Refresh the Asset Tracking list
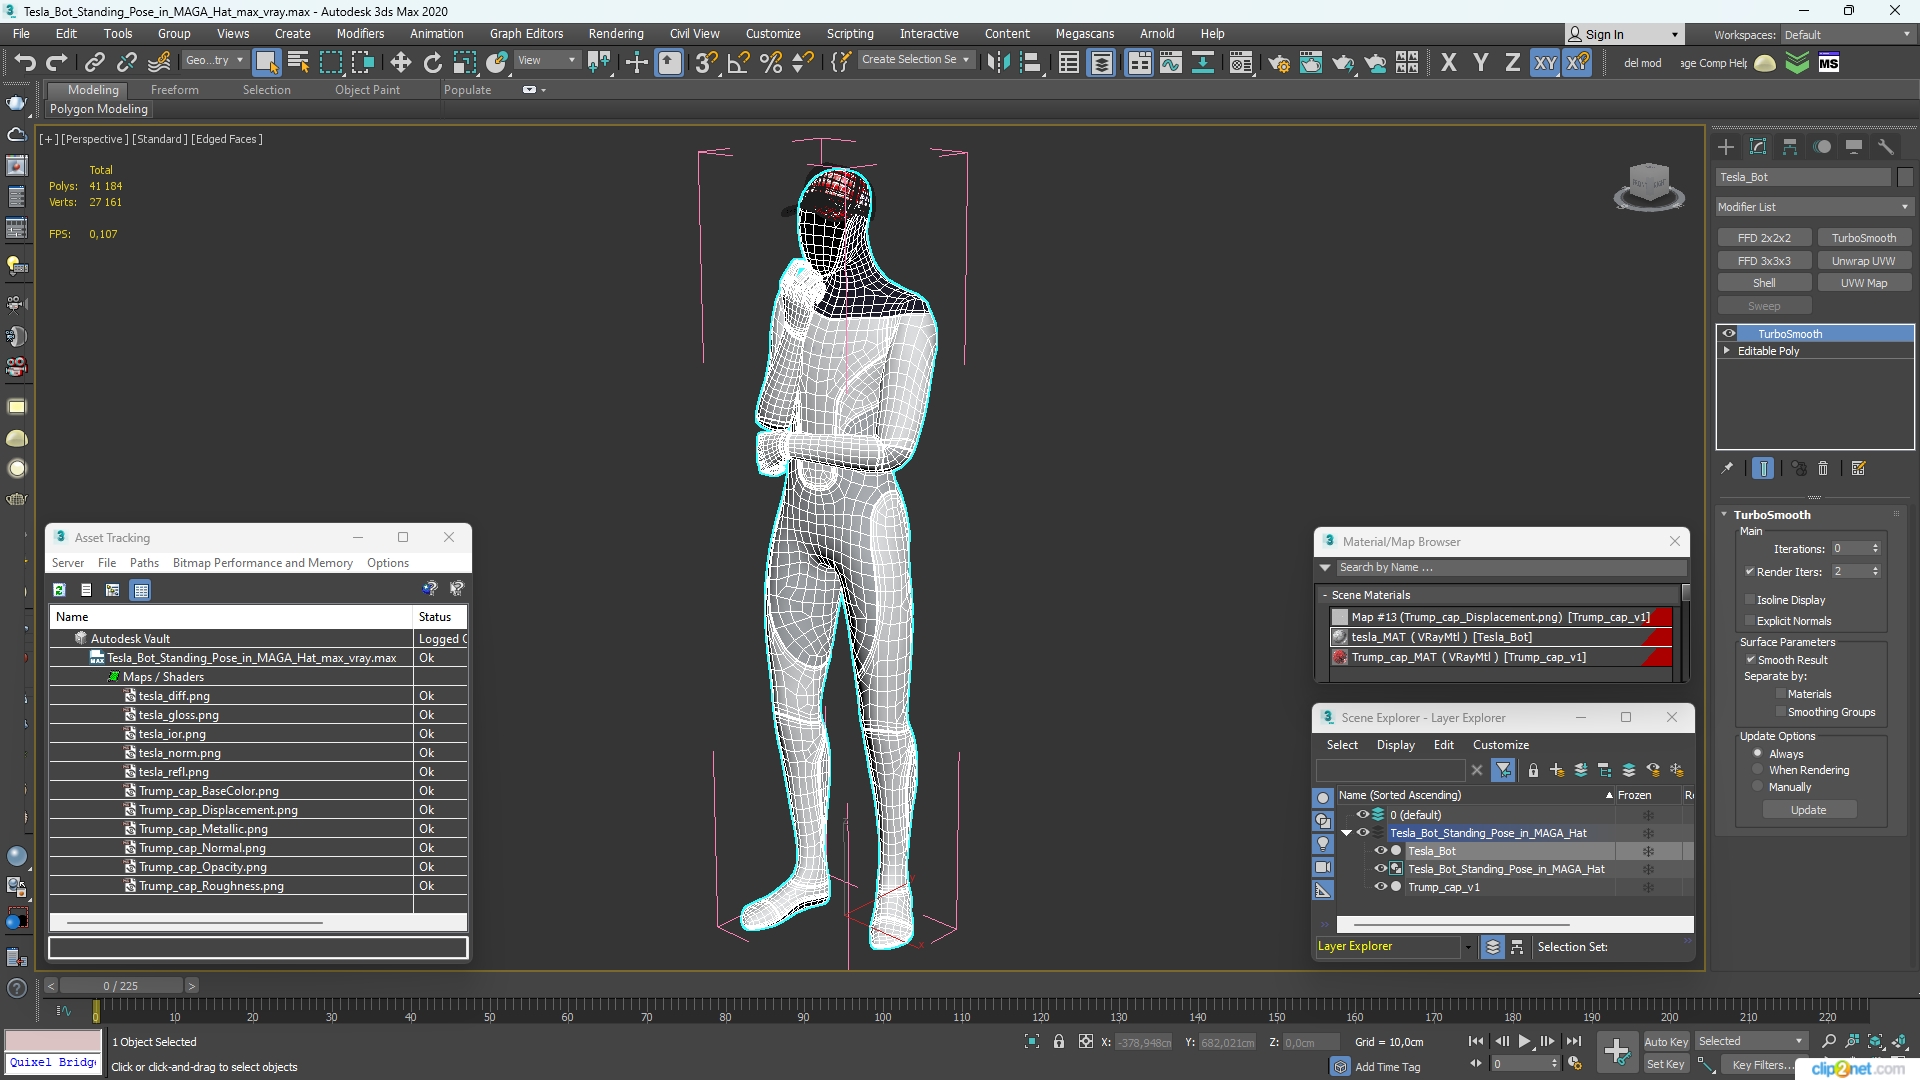 (x=59, y=590)
